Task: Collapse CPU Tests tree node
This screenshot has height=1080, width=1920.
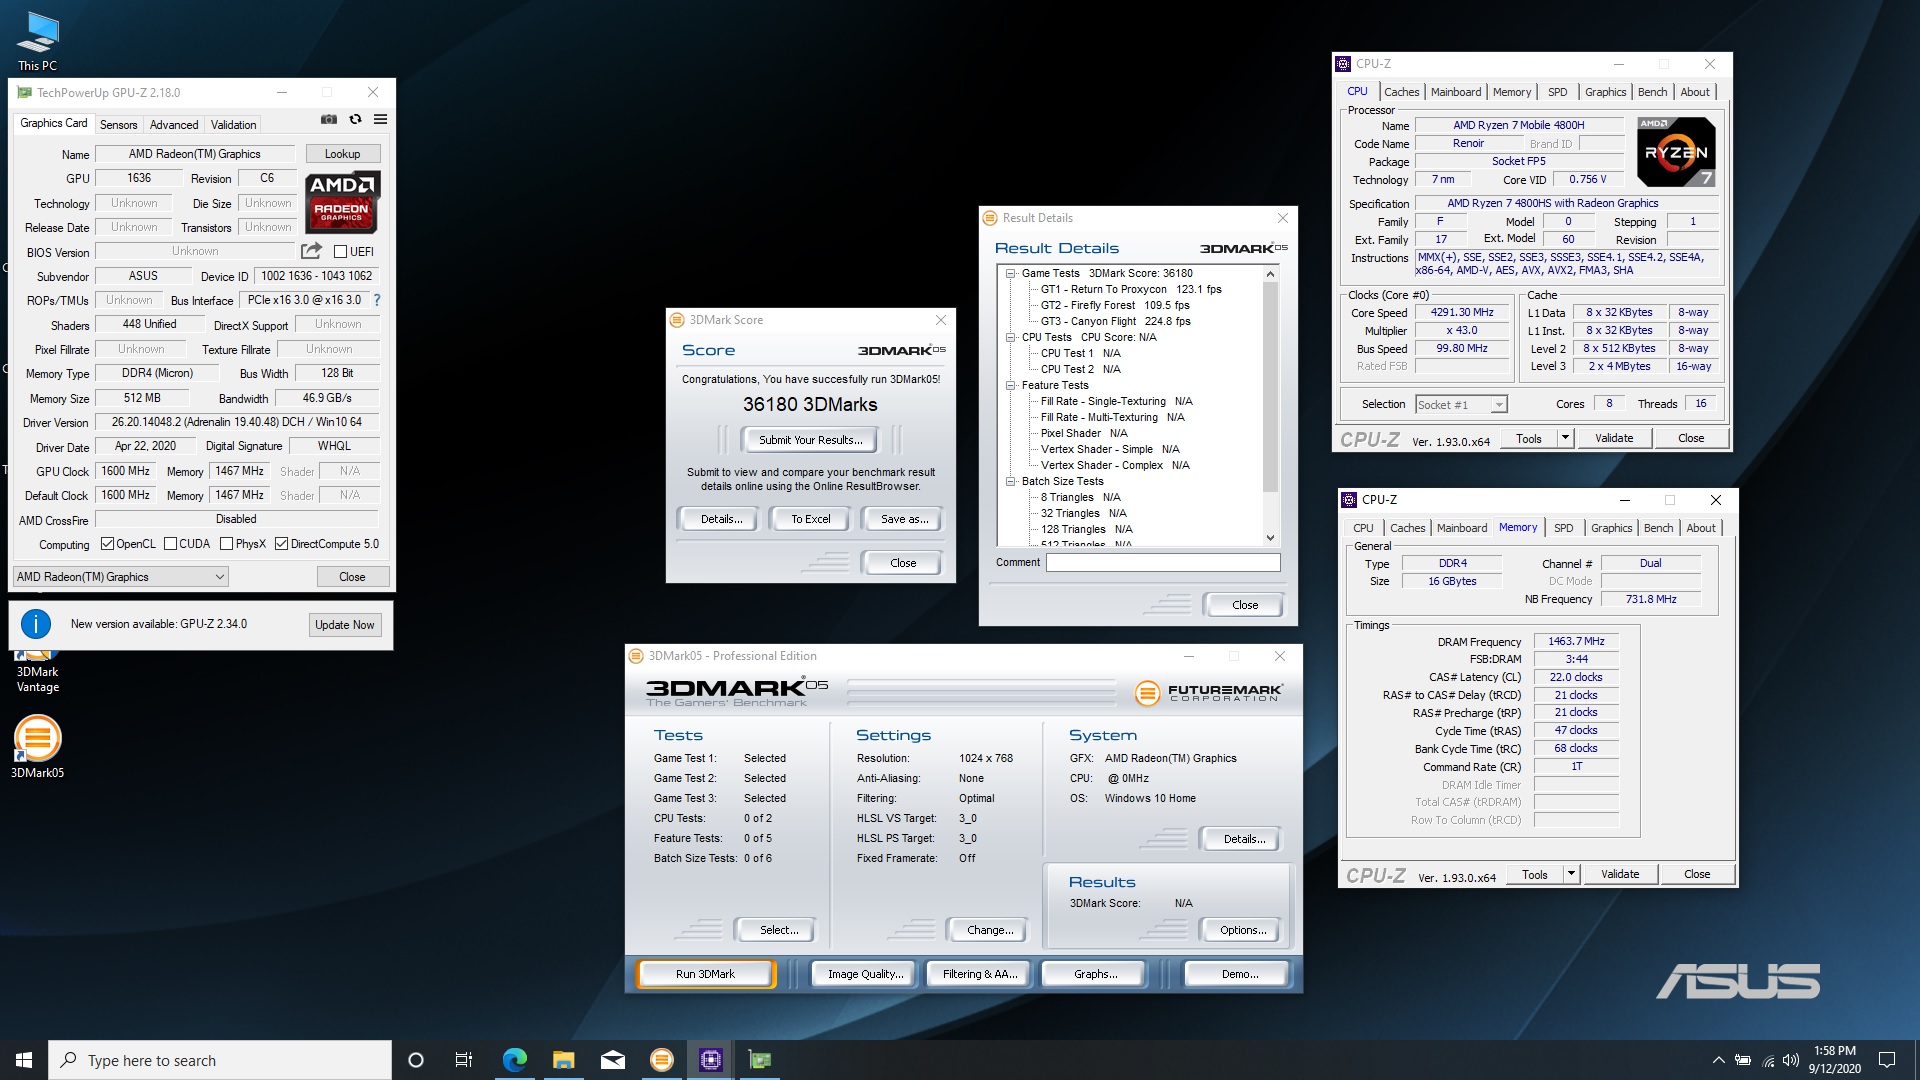Action: (1011, 337)
